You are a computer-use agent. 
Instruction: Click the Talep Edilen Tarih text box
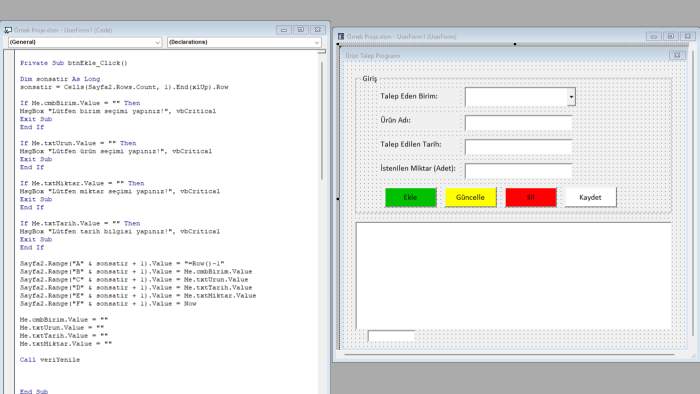click(518, 146)
